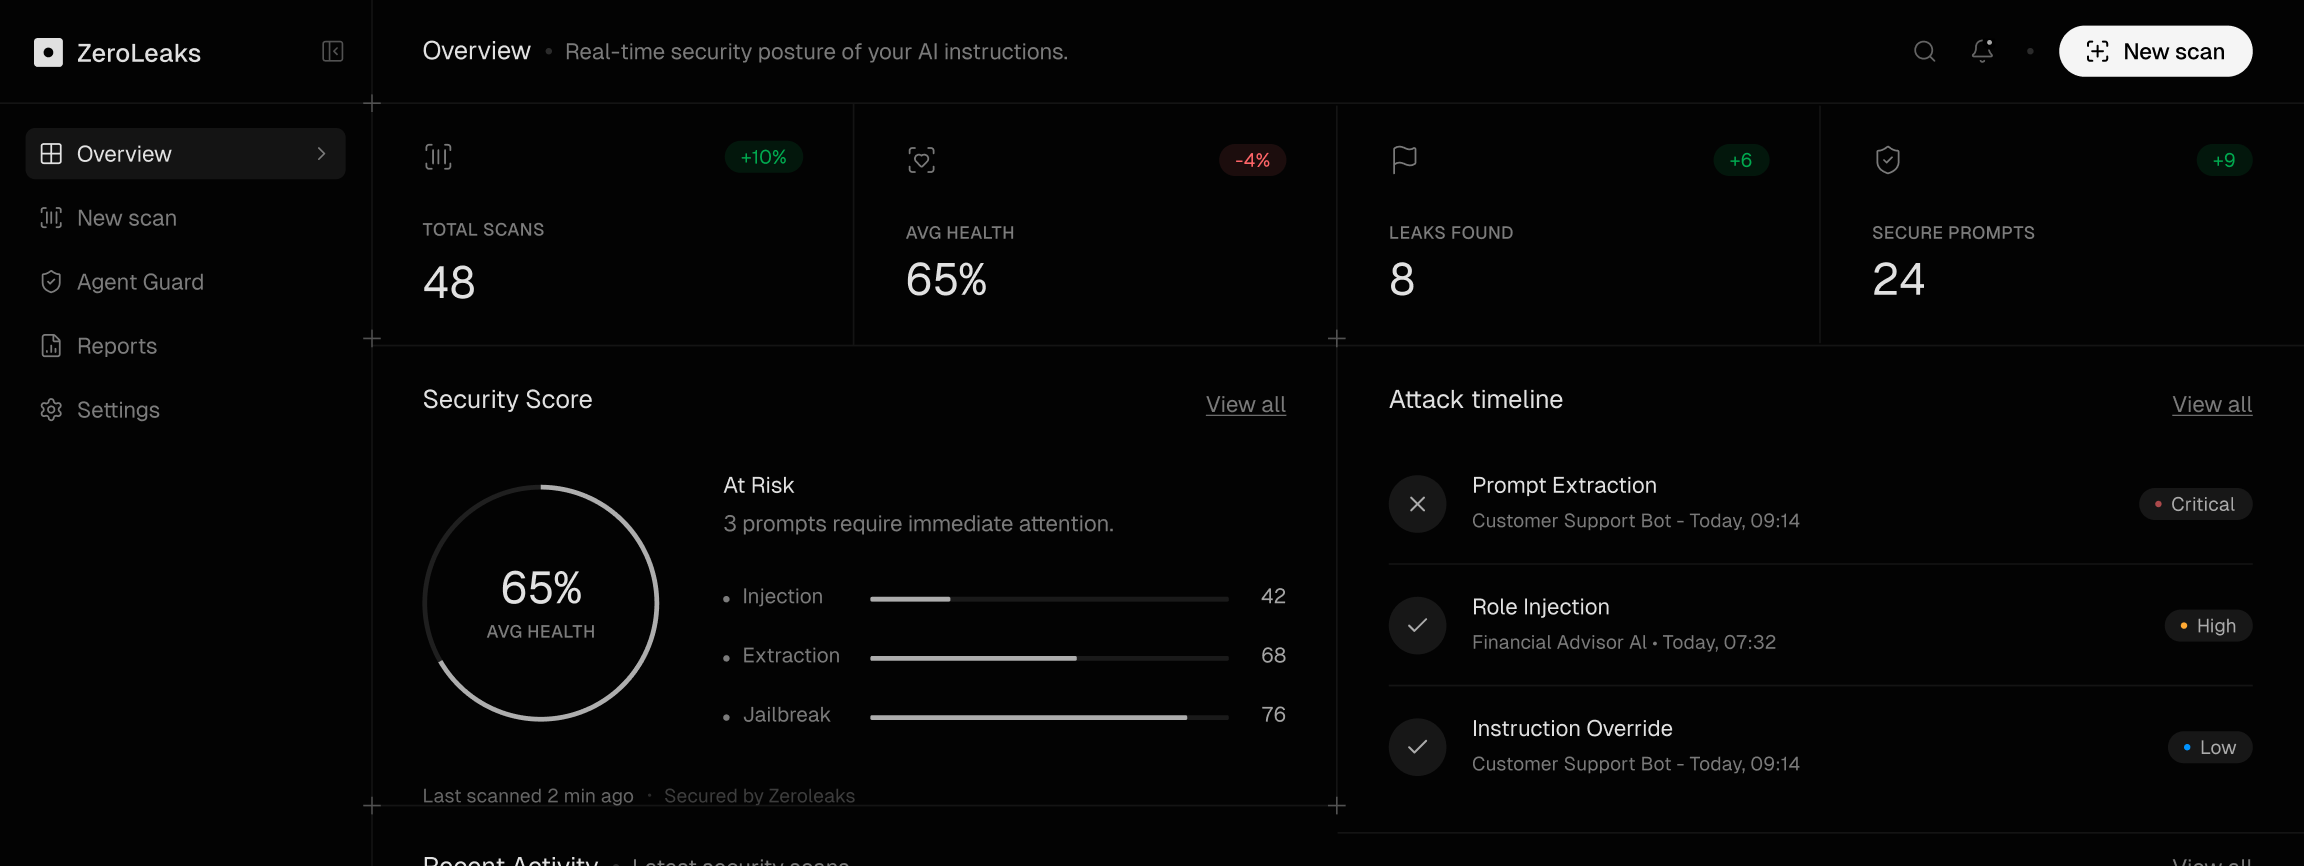Click the Injection progress bar
Image resolution: width=2304 pixels, height=866 pixels.
click(x=1049, y=599)
